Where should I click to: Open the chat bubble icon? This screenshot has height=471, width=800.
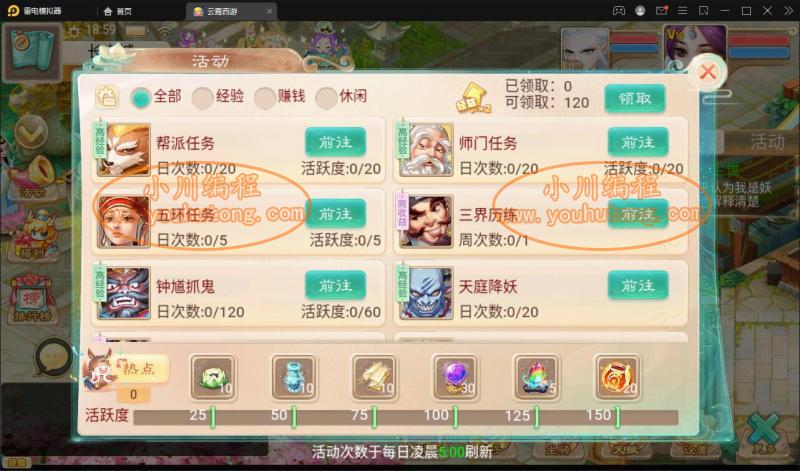click(54, 358)
